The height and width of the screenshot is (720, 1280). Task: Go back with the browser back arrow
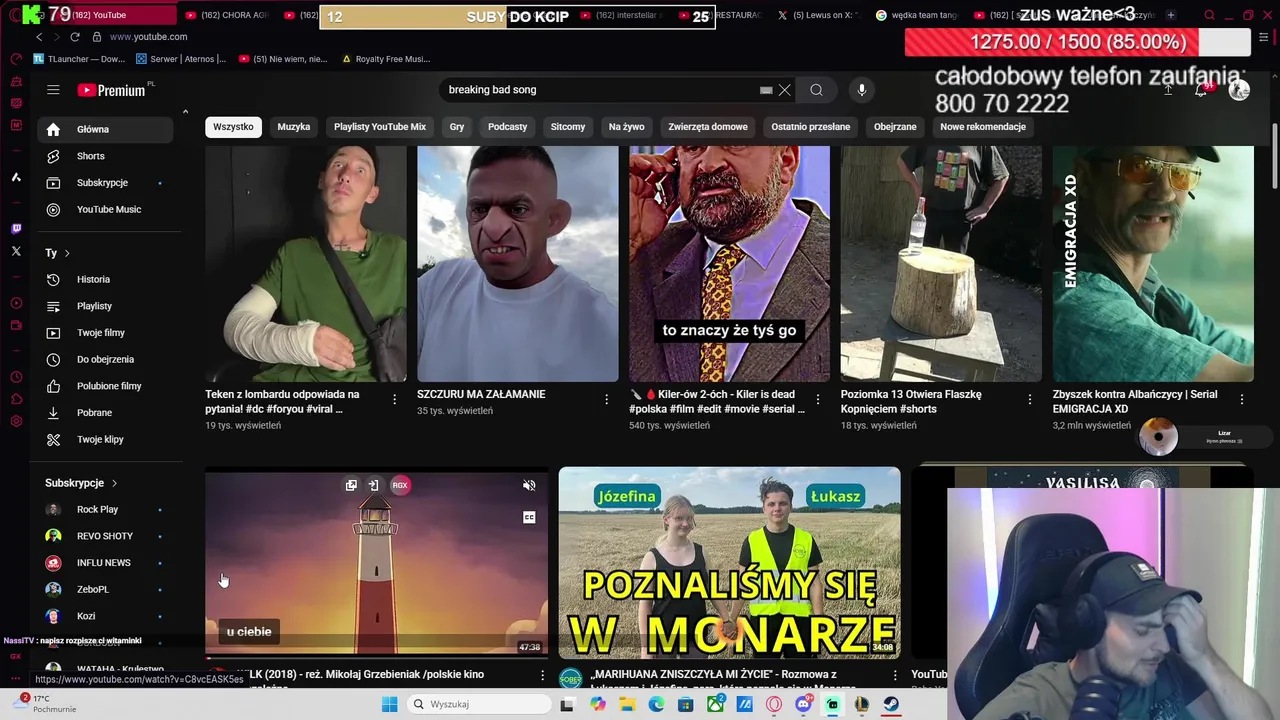tap(39, 37)
